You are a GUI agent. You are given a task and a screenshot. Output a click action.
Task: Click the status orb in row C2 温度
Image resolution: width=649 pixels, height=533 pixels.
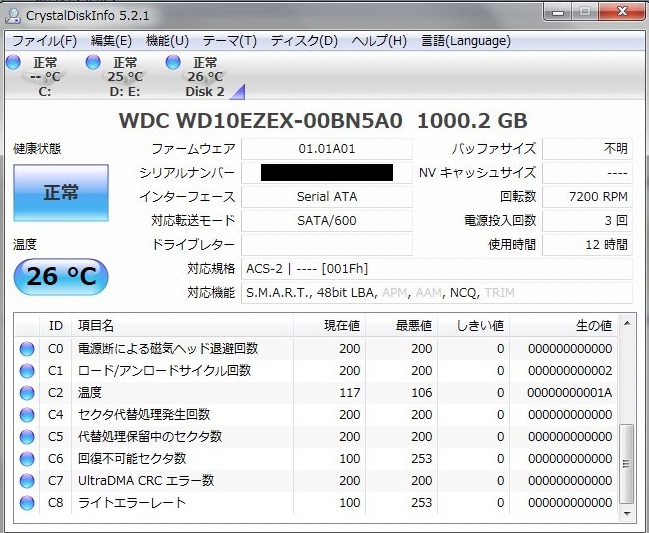27,393
